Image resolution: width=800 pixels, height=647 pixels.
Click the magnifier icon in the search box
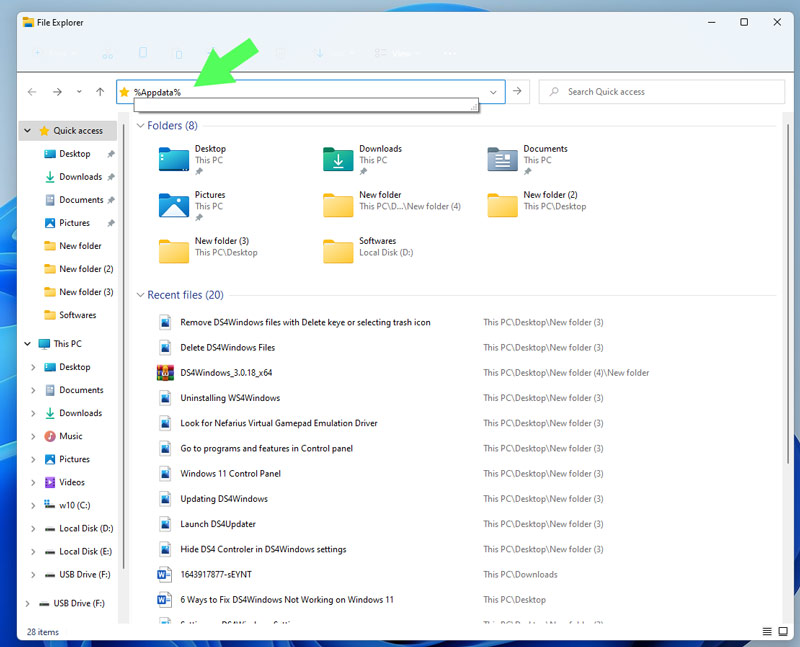pyautogui.click(x=554, y=92)
